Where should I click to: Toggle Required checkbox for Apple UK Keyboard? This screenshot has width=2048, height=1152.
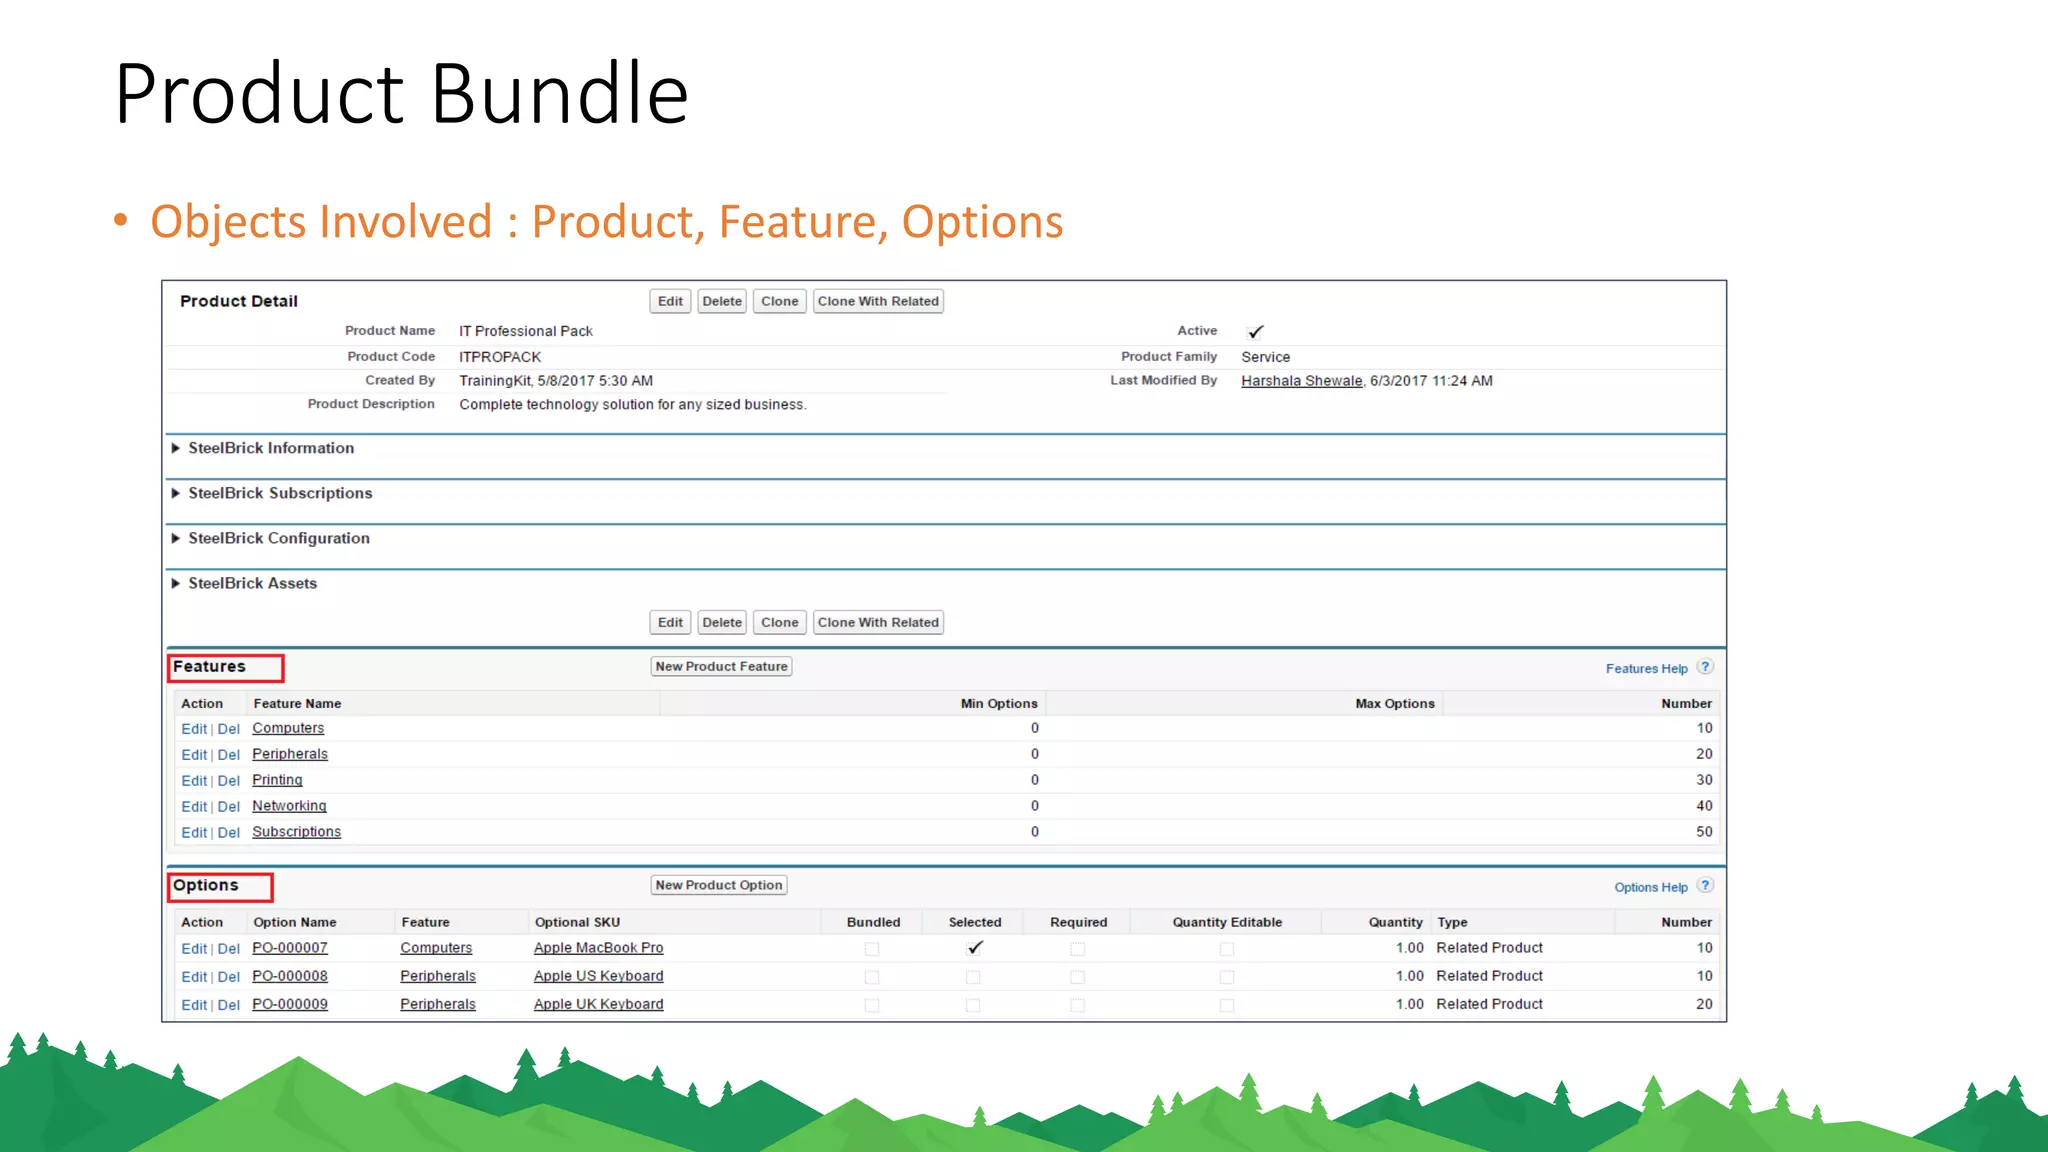coord(1077,1005)
